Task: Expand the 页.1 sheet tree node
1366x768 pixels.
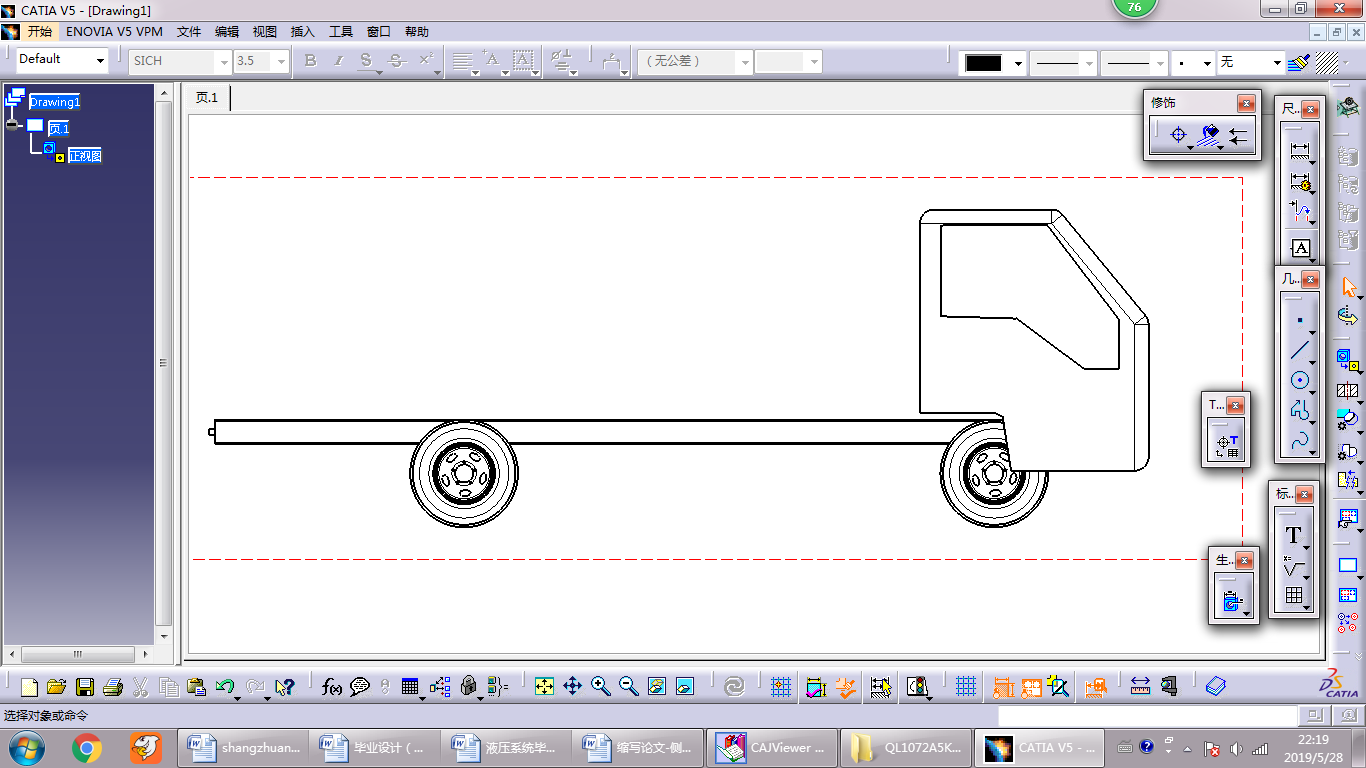Action: pyautogui.click(x=13, y=126)
